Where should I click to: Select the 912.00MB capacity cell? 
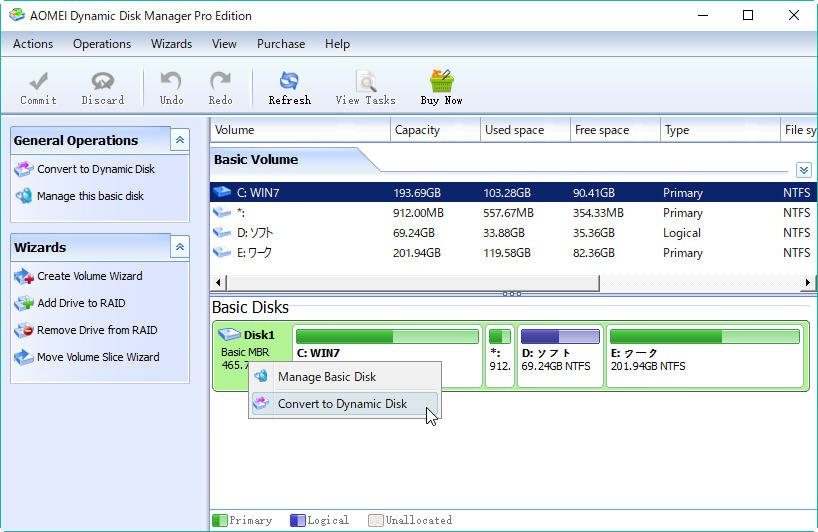[x=418, y=213]
